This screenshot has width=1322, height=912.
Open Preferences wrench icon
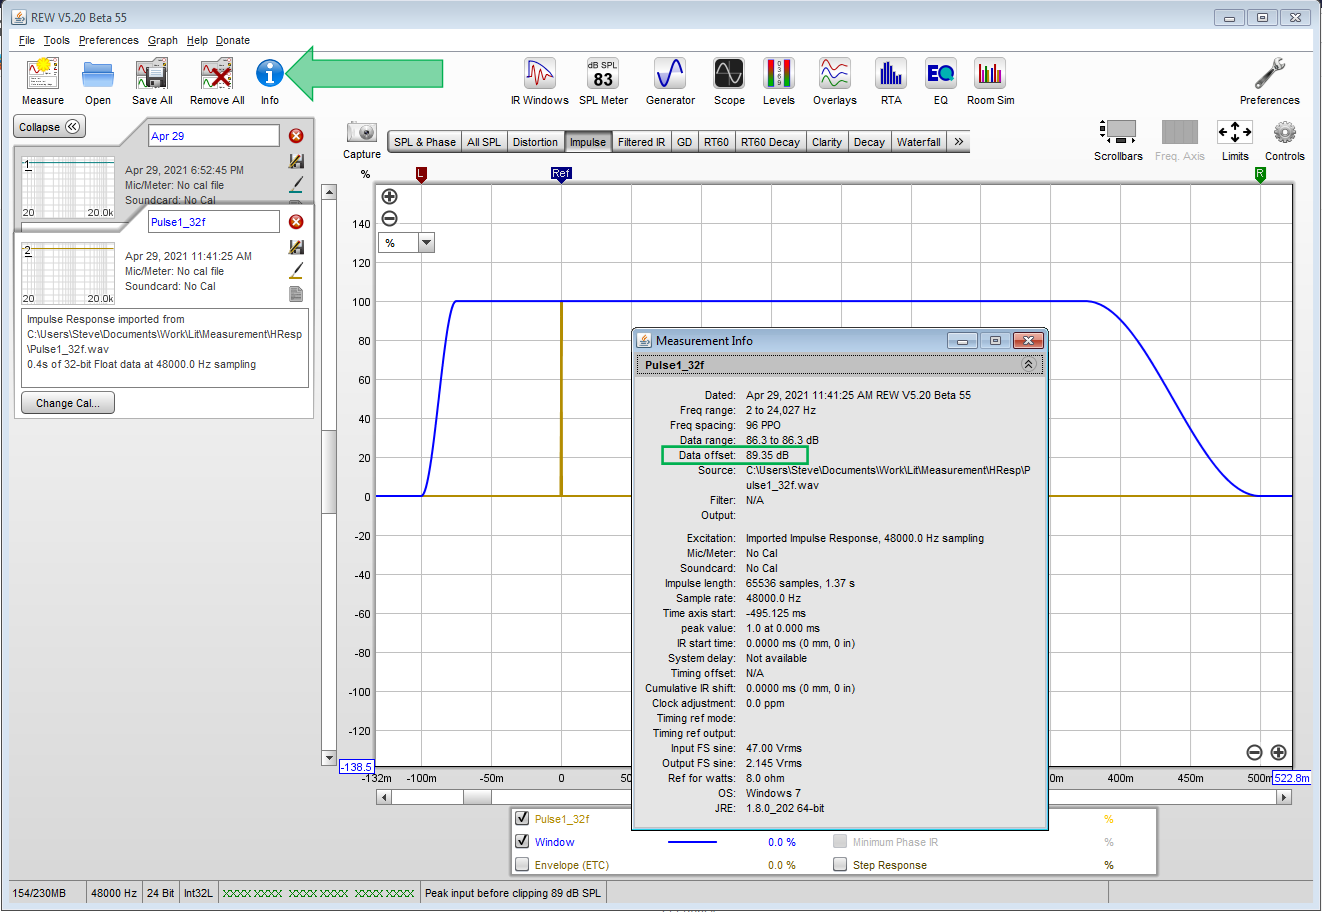coord(1270,74)
